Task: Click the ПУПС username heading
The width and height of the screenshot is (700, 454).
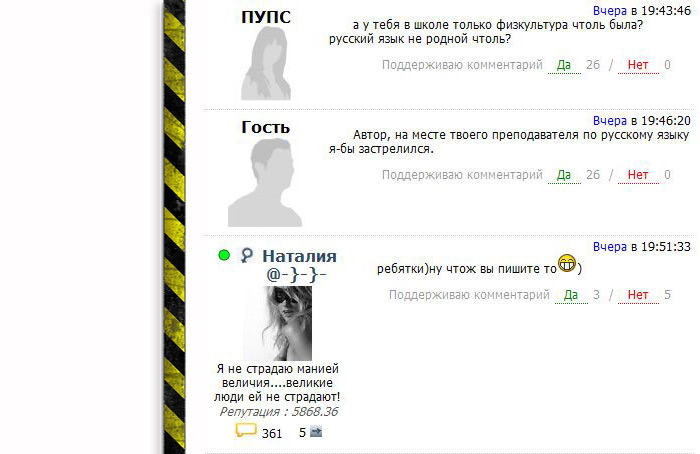Action: tap(266, 17)
